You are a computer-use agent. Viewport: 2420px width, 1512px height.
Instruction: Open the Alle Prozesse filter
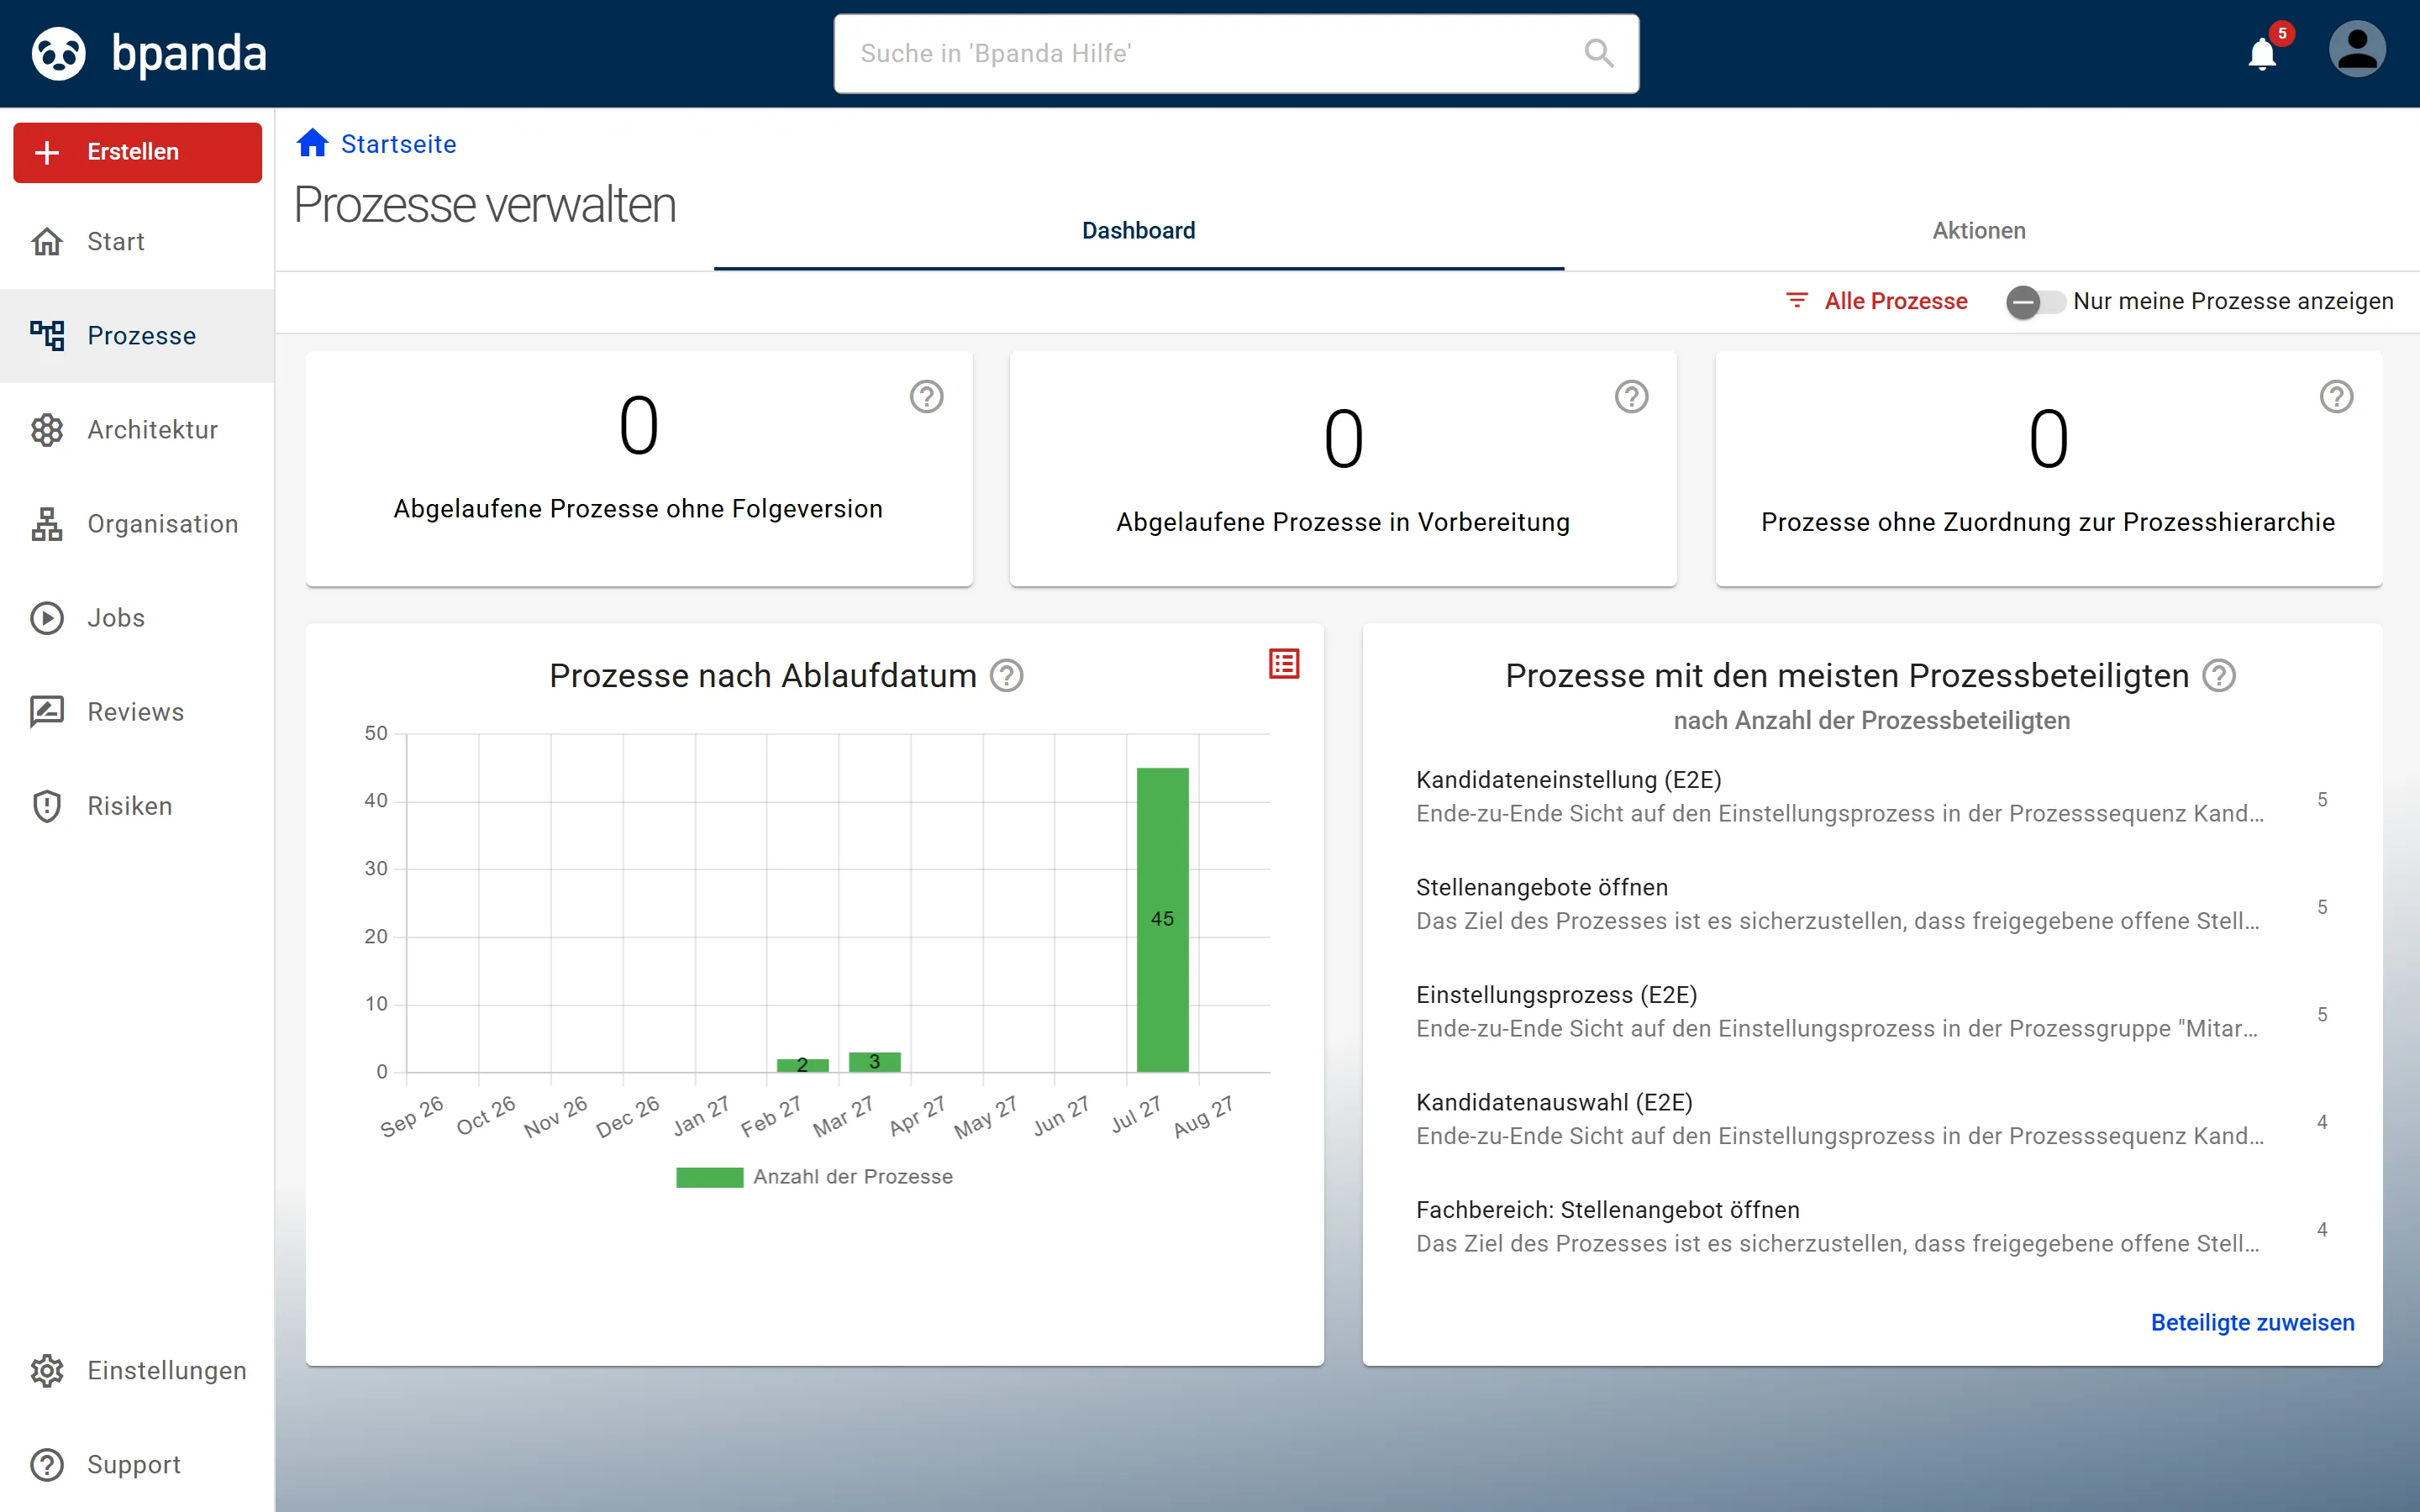pyautogui.click(x=1876, y=301)
